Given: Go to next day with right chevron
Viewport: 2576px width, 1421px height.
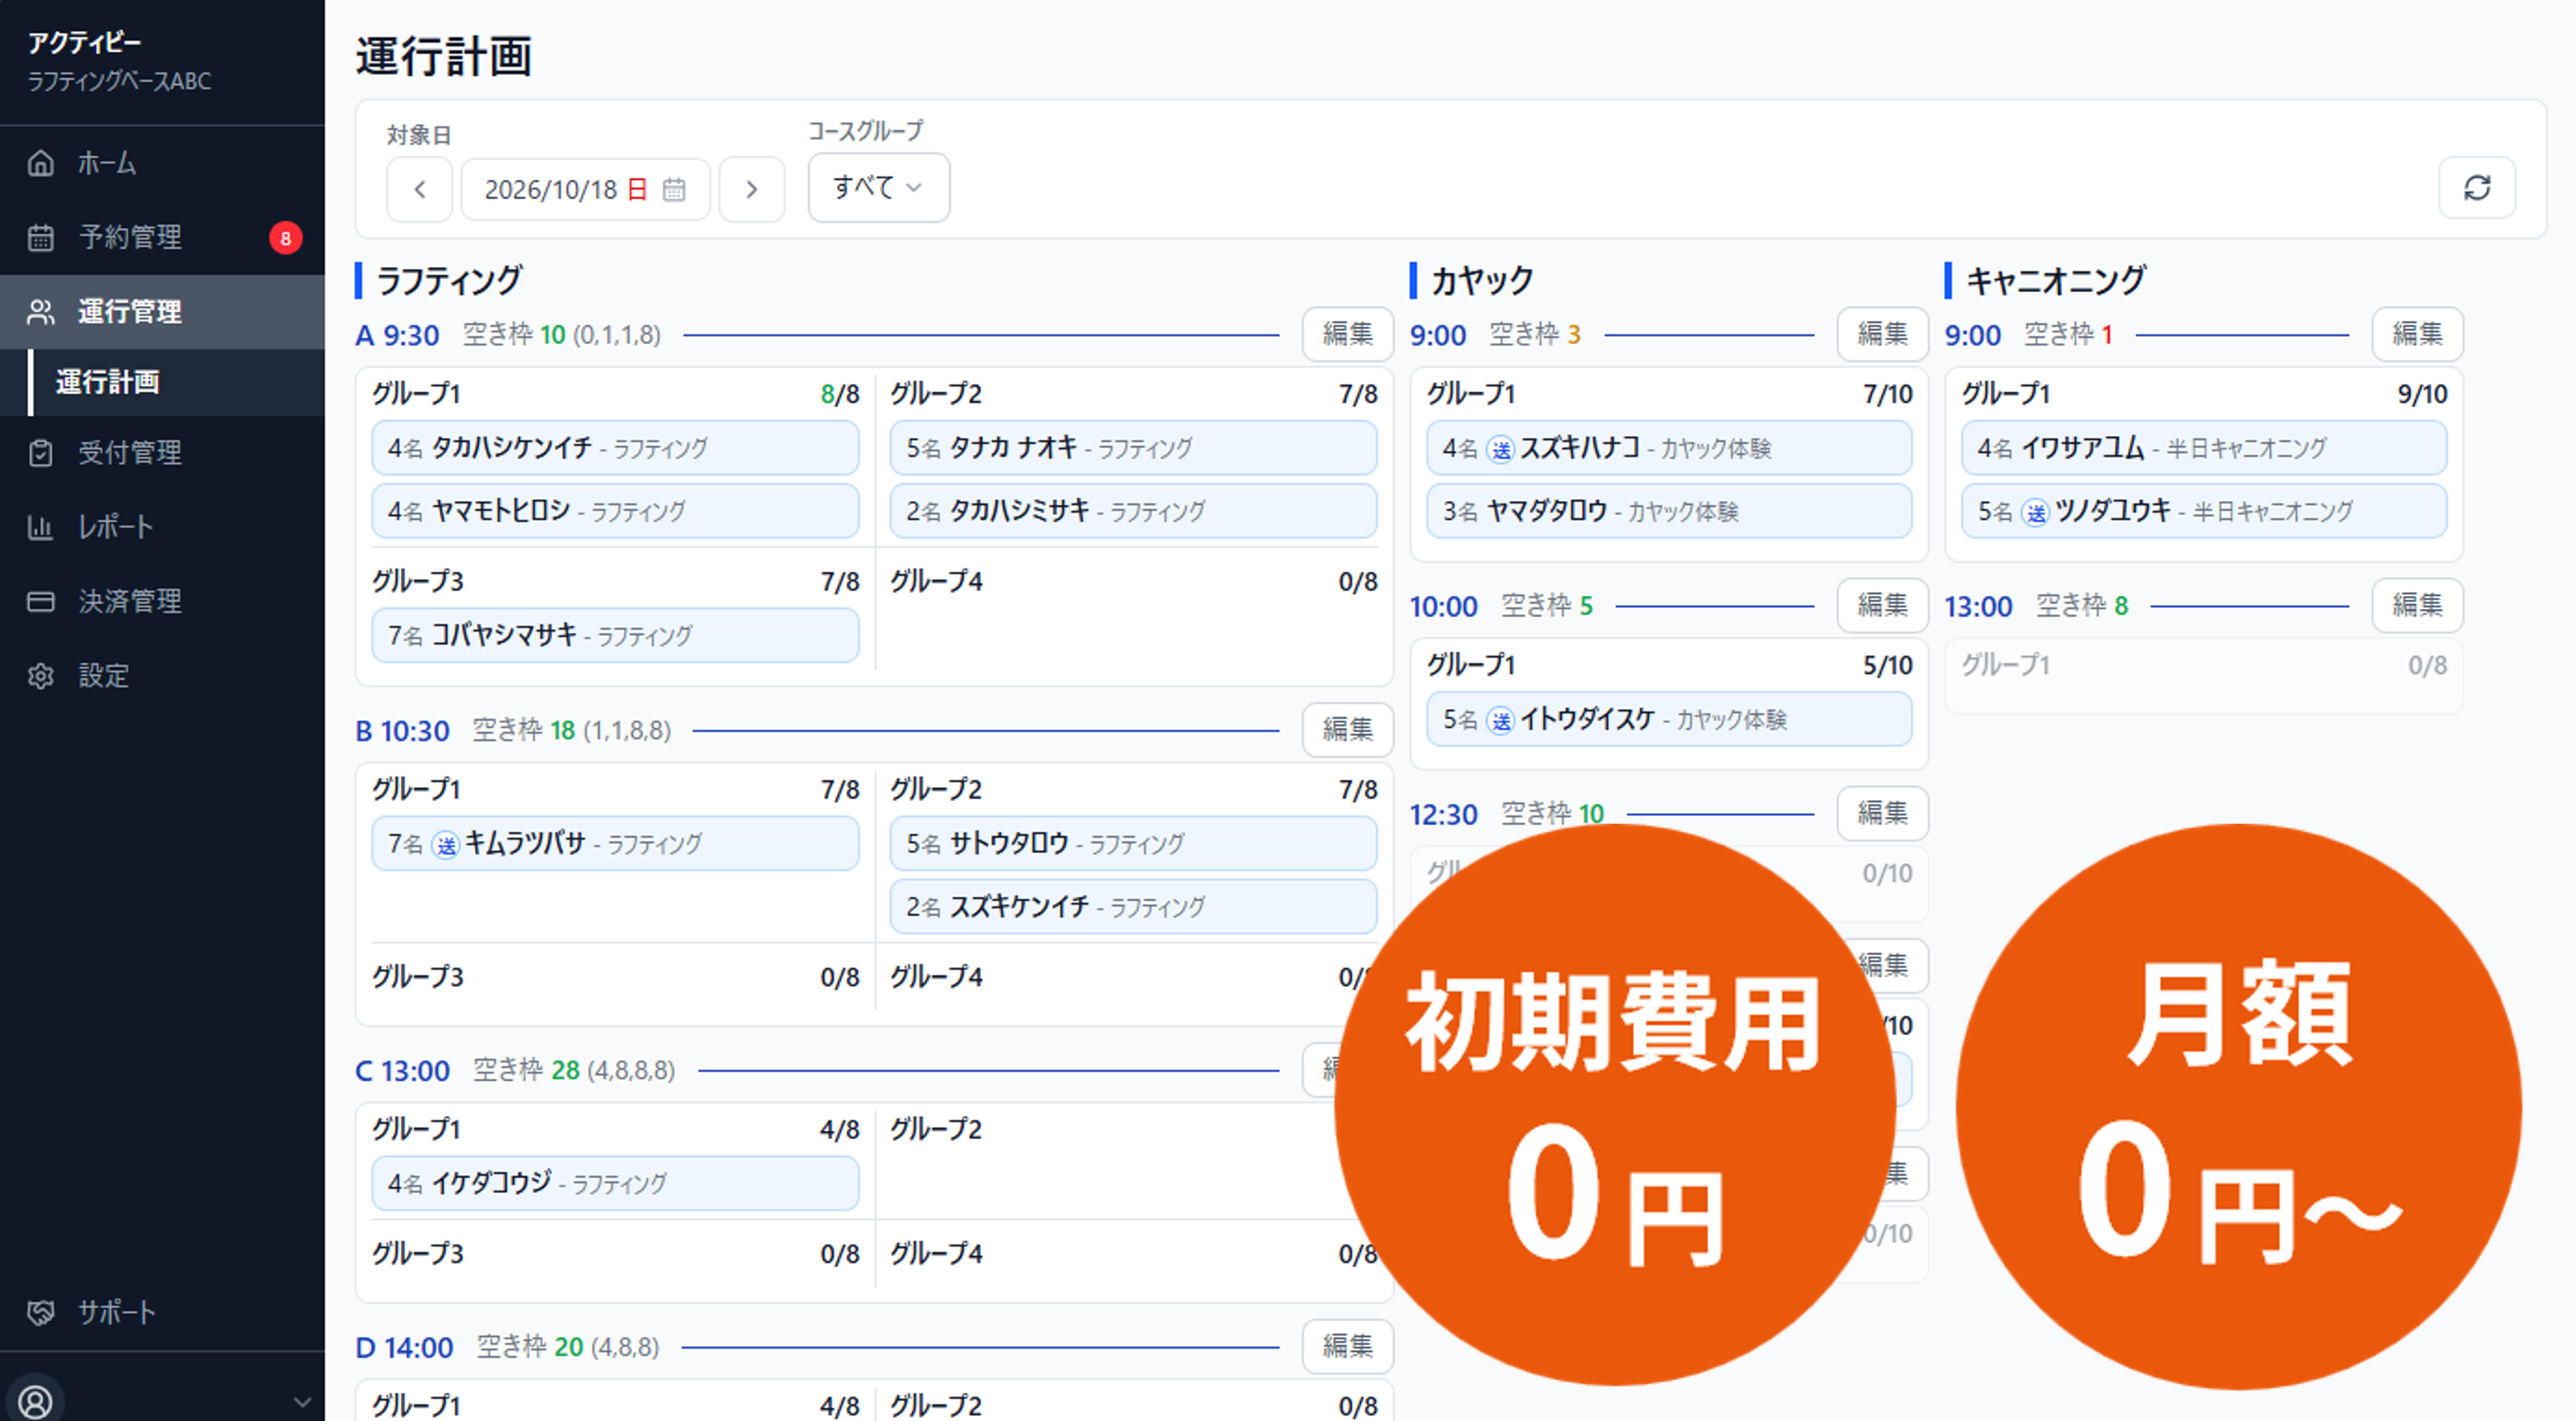Looking at the screenshot, I should 752,189.
